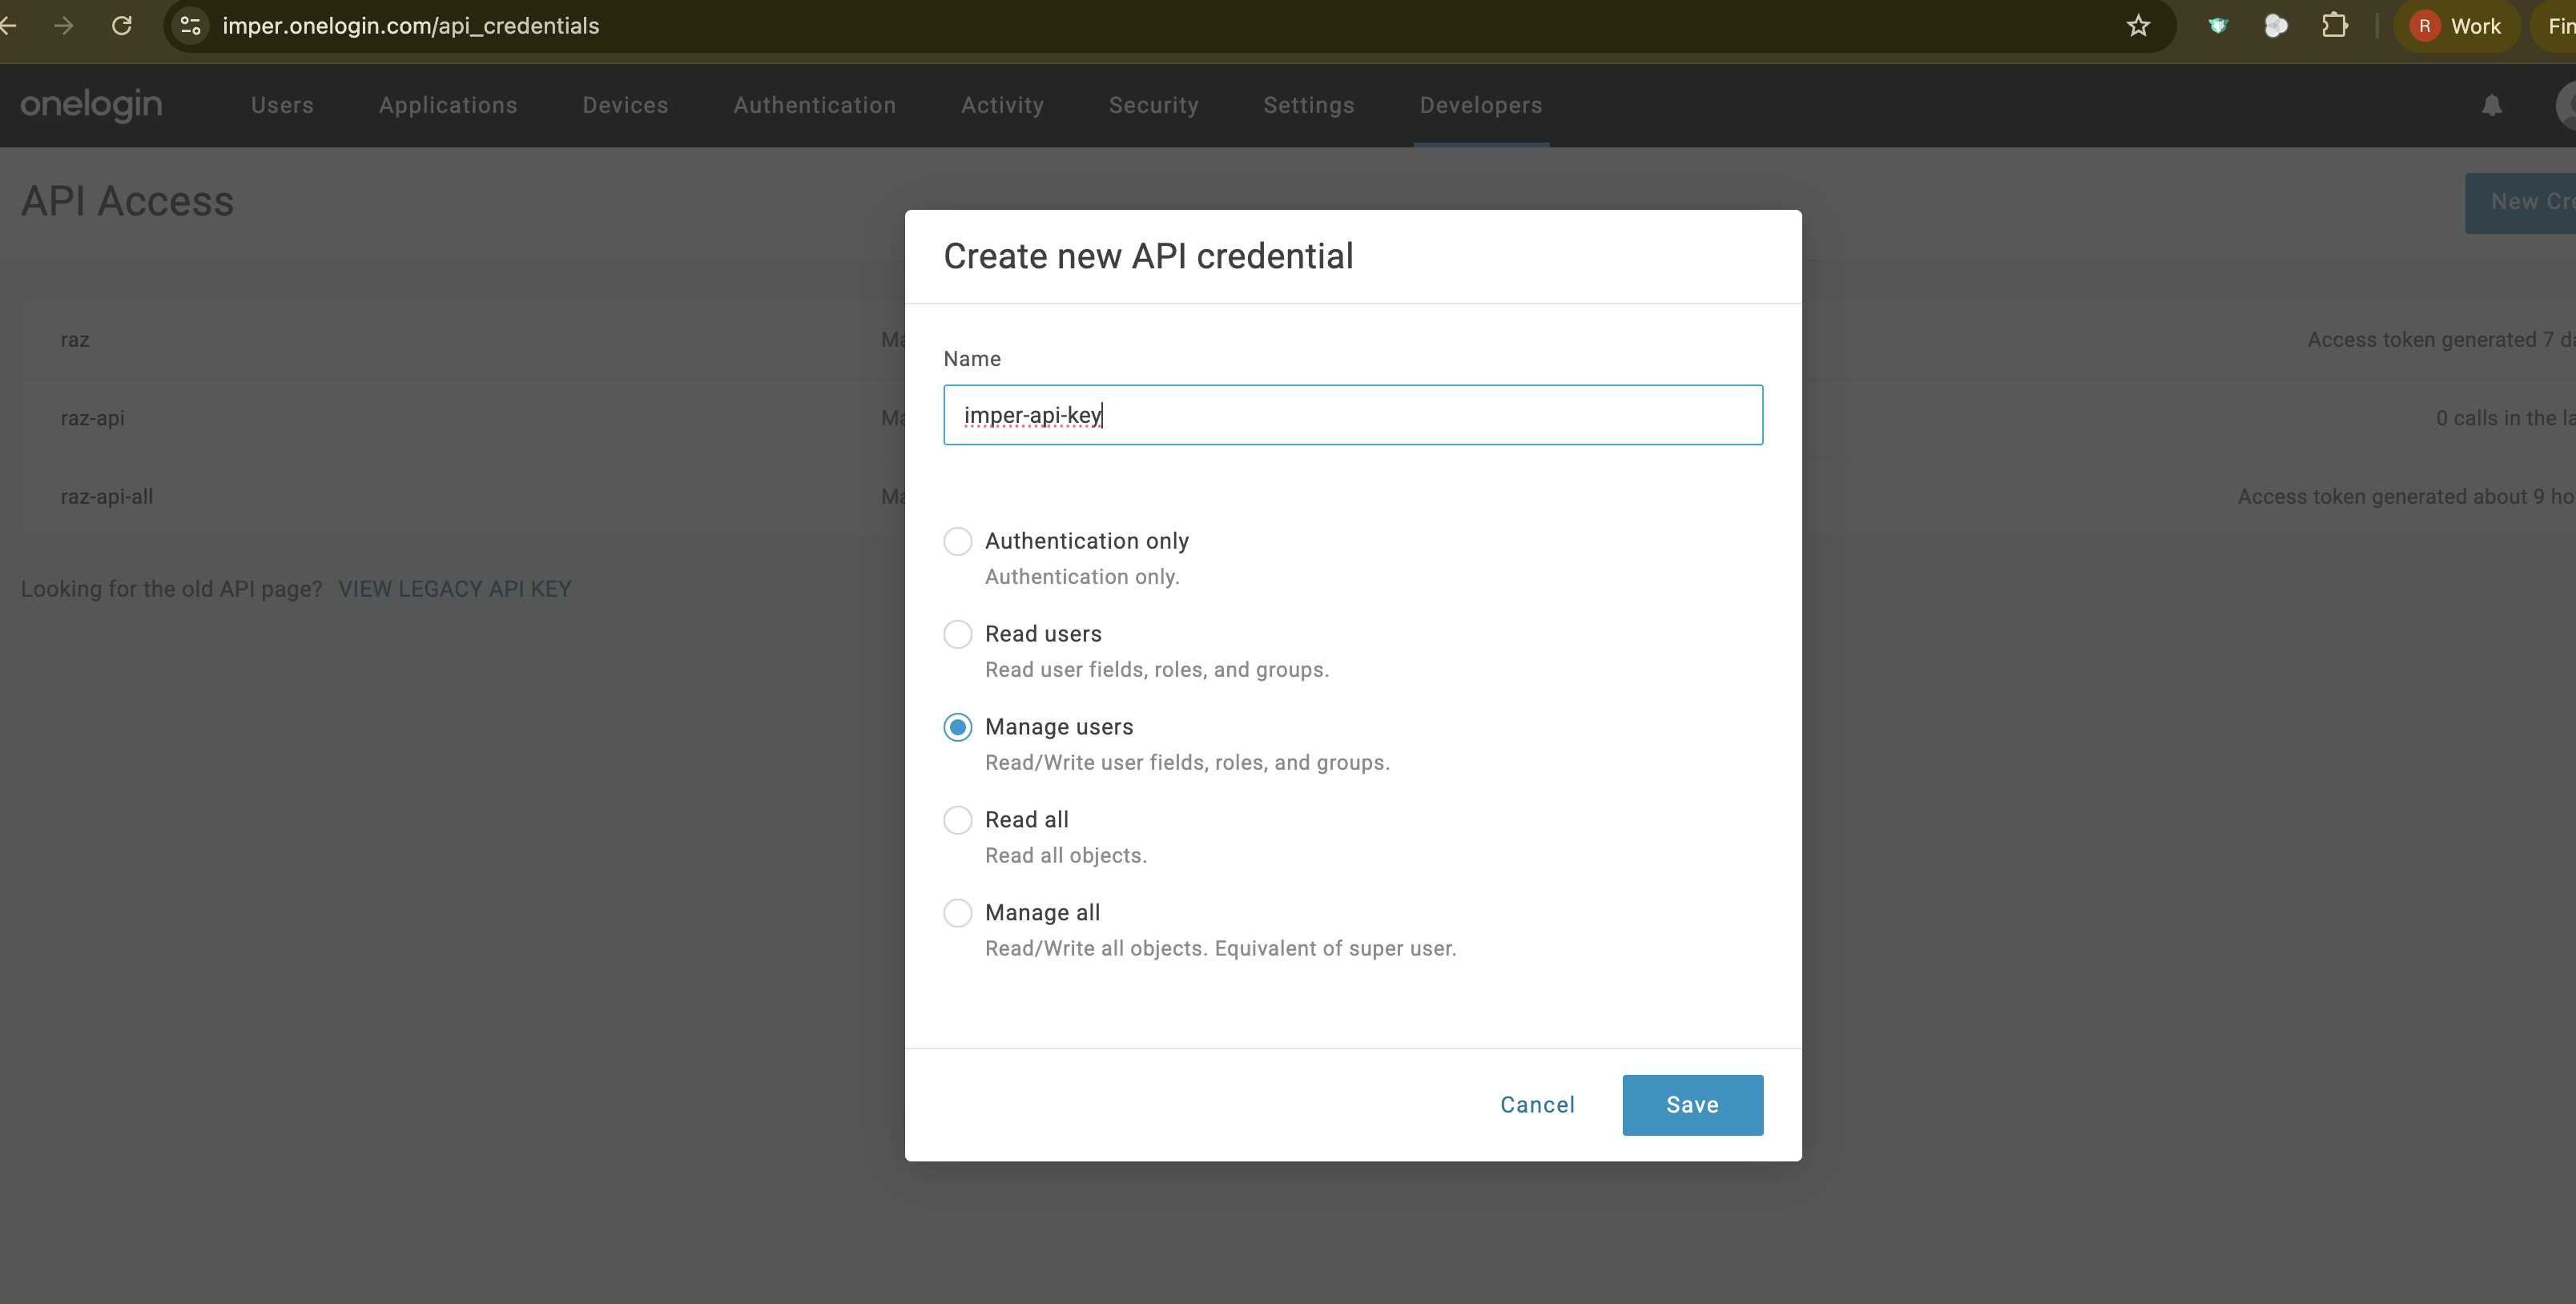This screenshot has width=2576, height=1304.
Task: Click the grey cloud extension icon
Action: pyautogui.click(x=2276, y=26)
